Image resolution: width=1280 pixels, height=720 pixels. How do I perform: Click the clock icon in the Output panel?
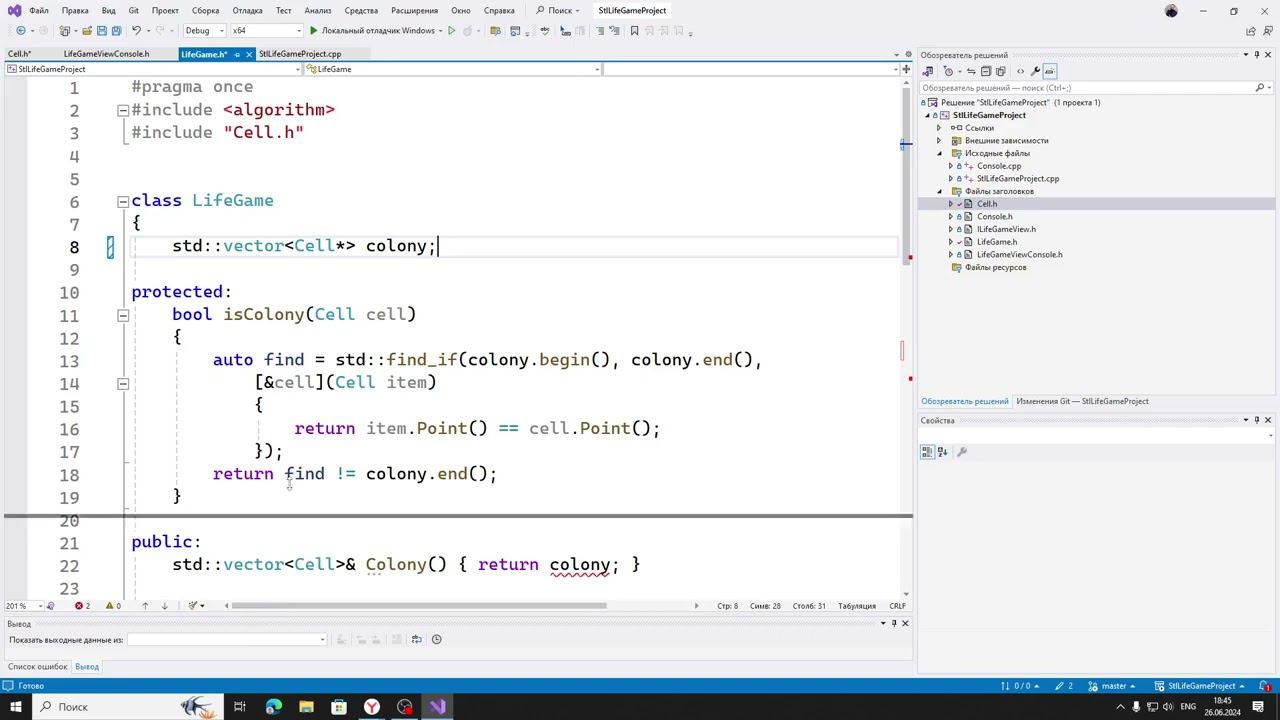[x=436, y=640]
